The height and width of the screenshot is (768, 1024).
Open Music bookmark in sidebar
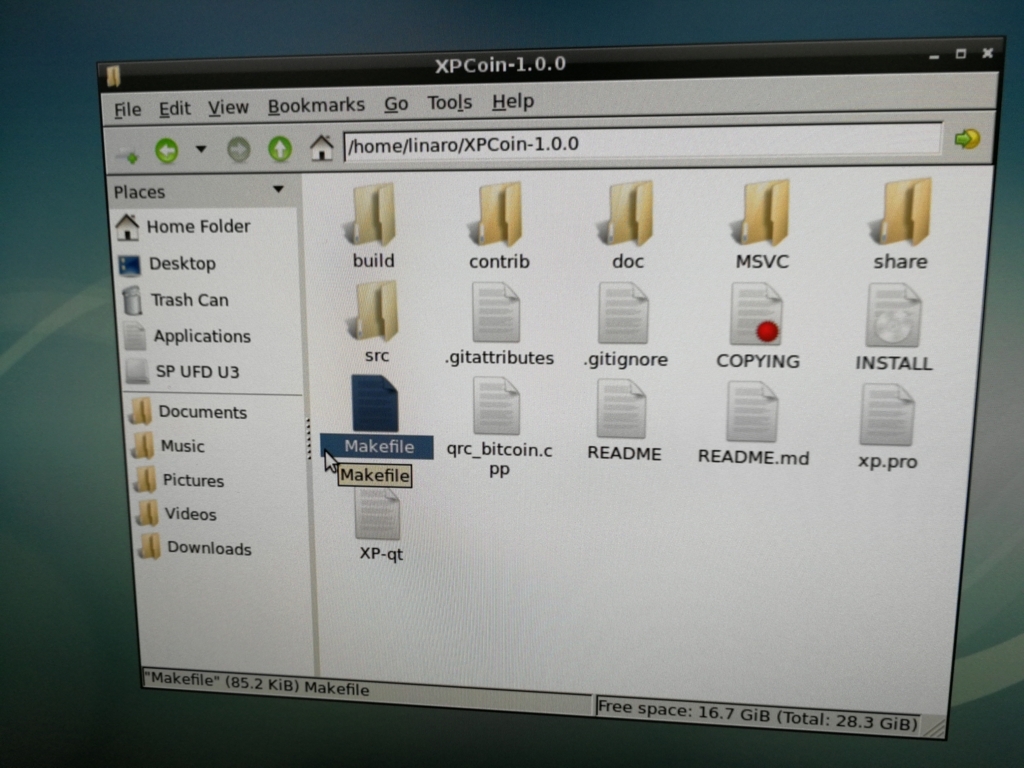pyautogui.click(x=168, y=446)
